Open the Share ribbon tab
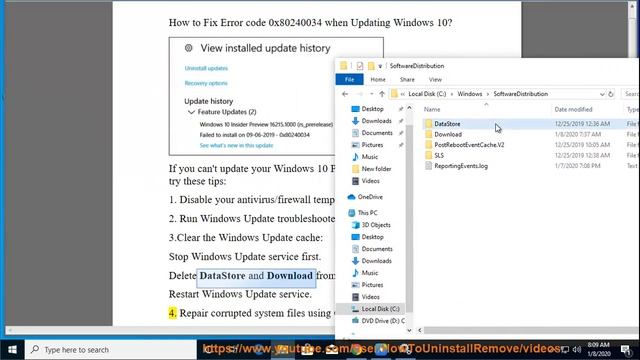The width and height of the screenshot is (640, 360). tap(407, 80)
